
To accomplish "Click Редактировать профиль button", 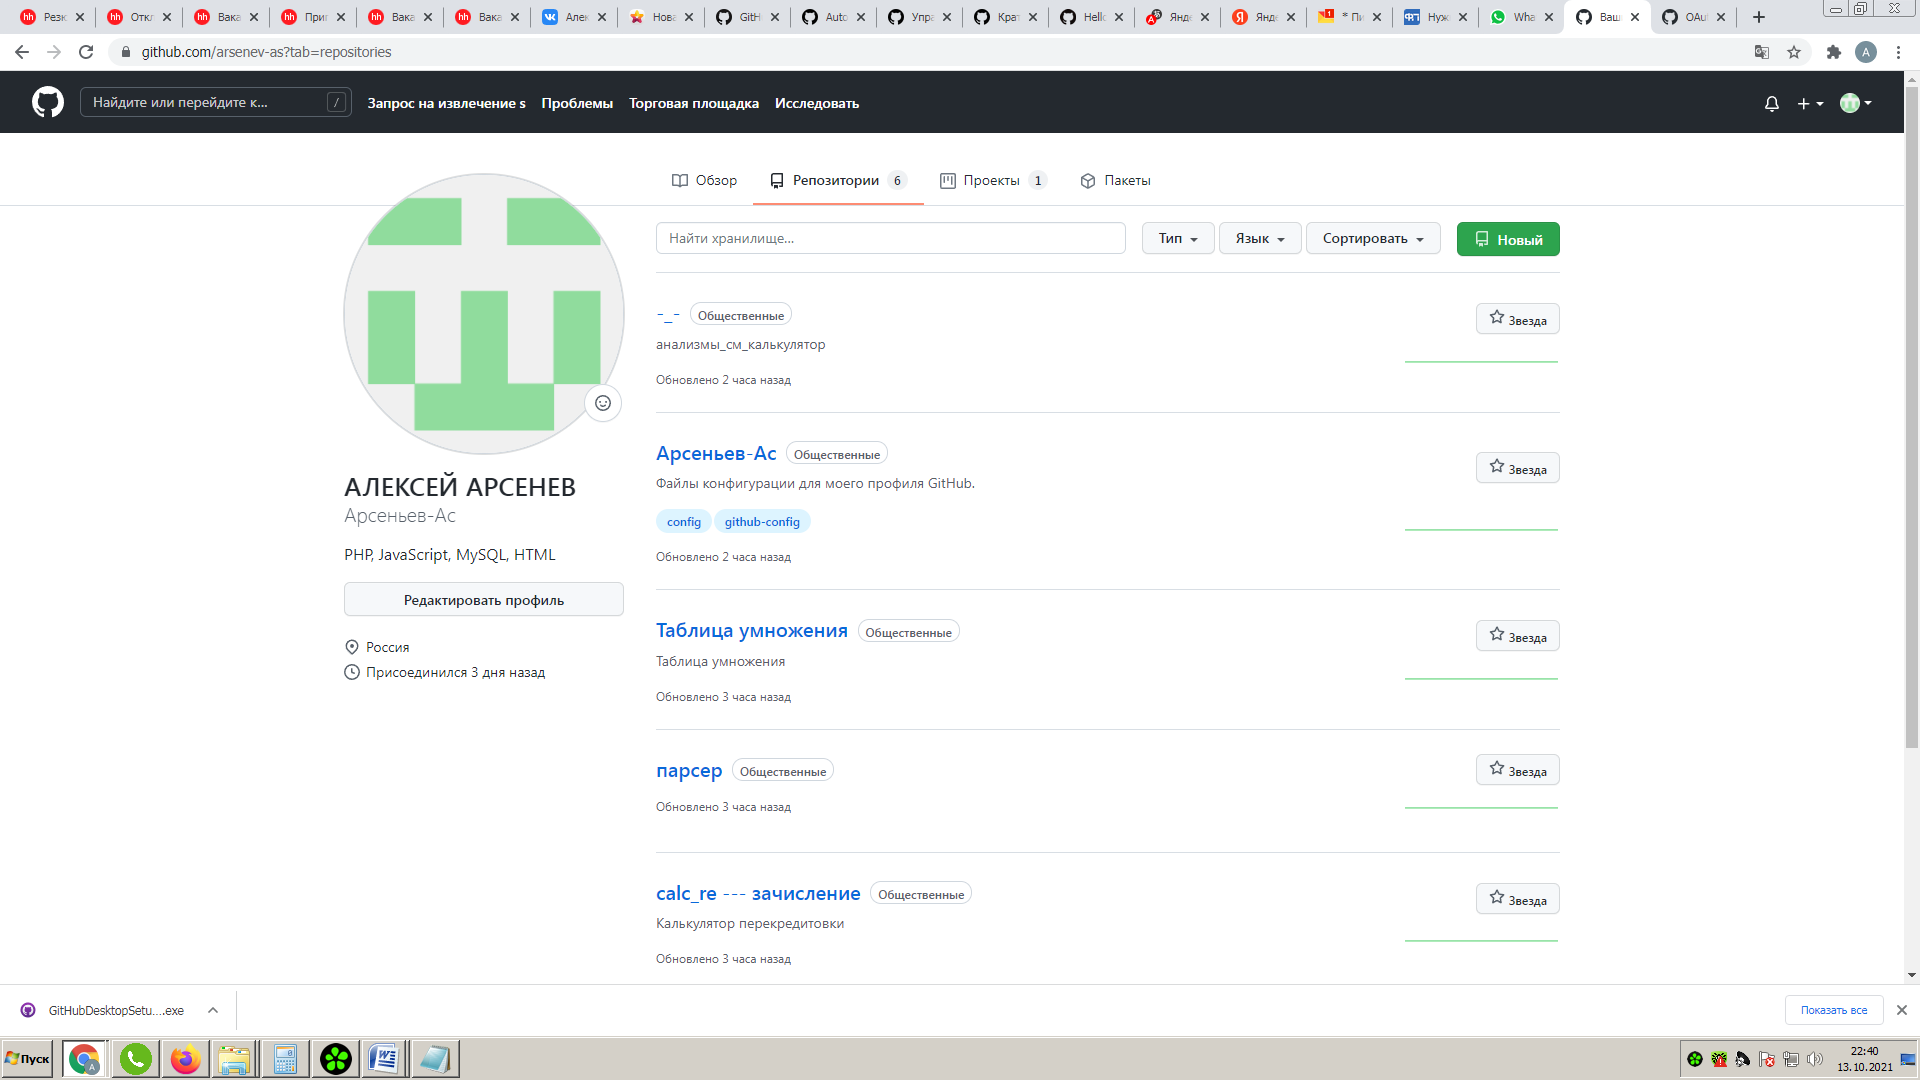I will pos(484,600).
